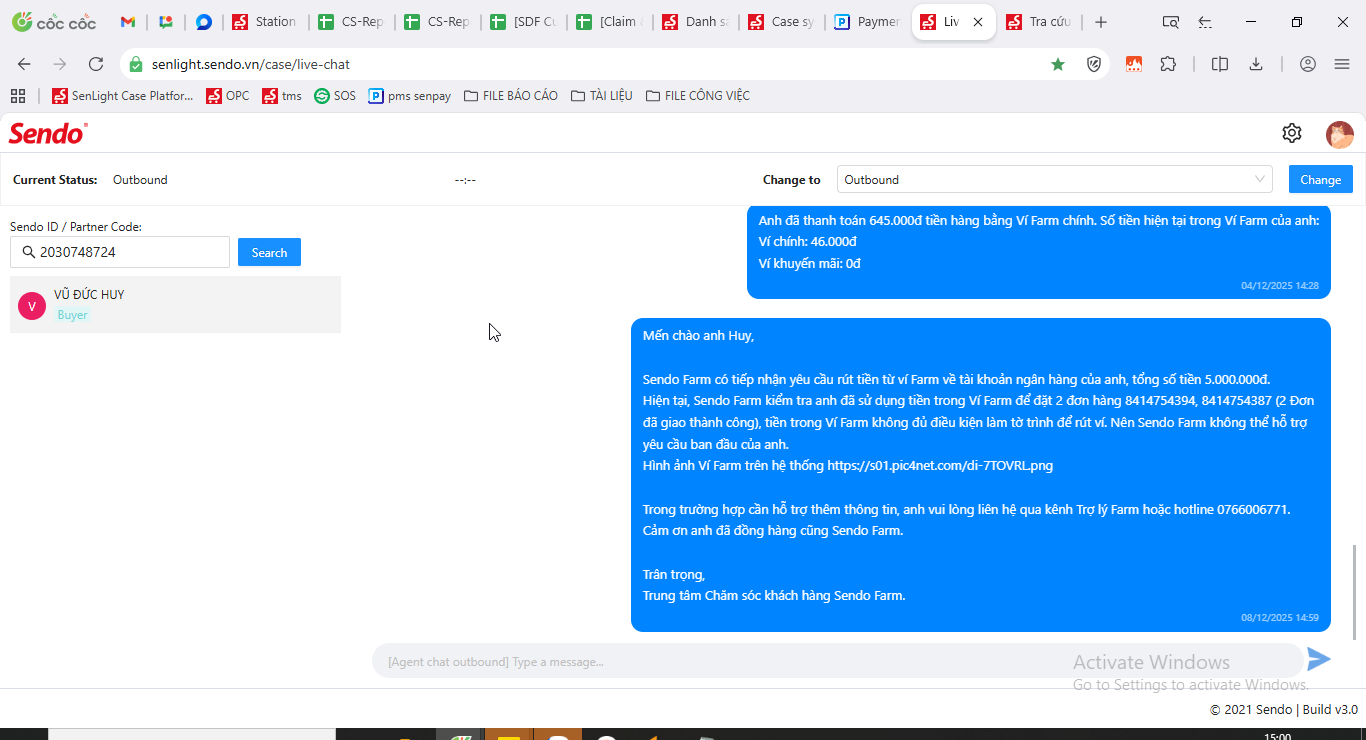Image resolution: width=1366 pixels, height=740 pixels.
Task: Click the pink V avatar circle
Action: 32,306
